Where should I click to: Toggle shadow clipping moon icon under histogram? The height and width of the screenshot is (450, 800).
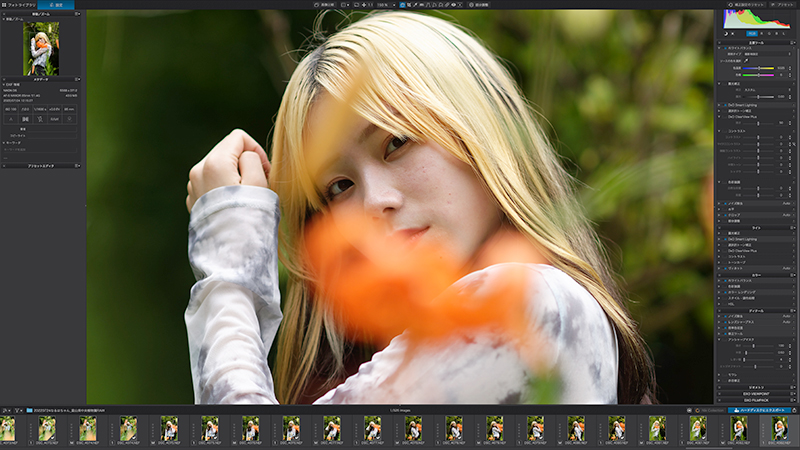pos(726,34)
